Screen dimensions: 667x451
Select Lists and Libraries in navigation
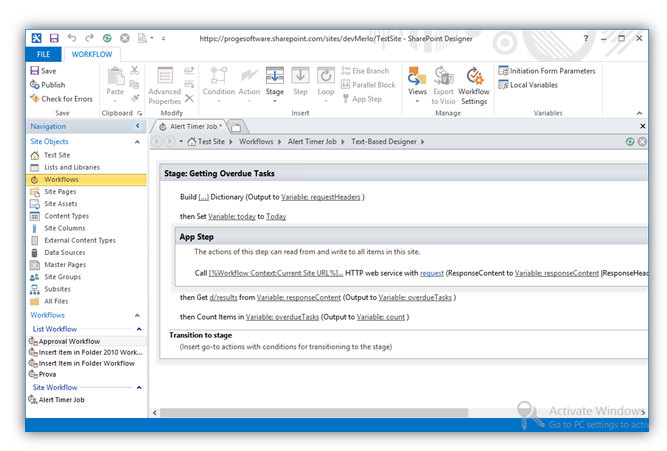(71, 167)
